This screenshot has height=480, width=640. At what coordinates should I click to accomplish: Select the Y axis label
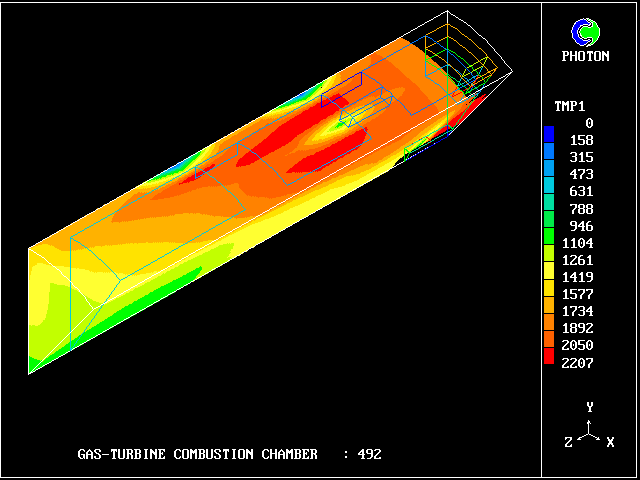[590, 407]
